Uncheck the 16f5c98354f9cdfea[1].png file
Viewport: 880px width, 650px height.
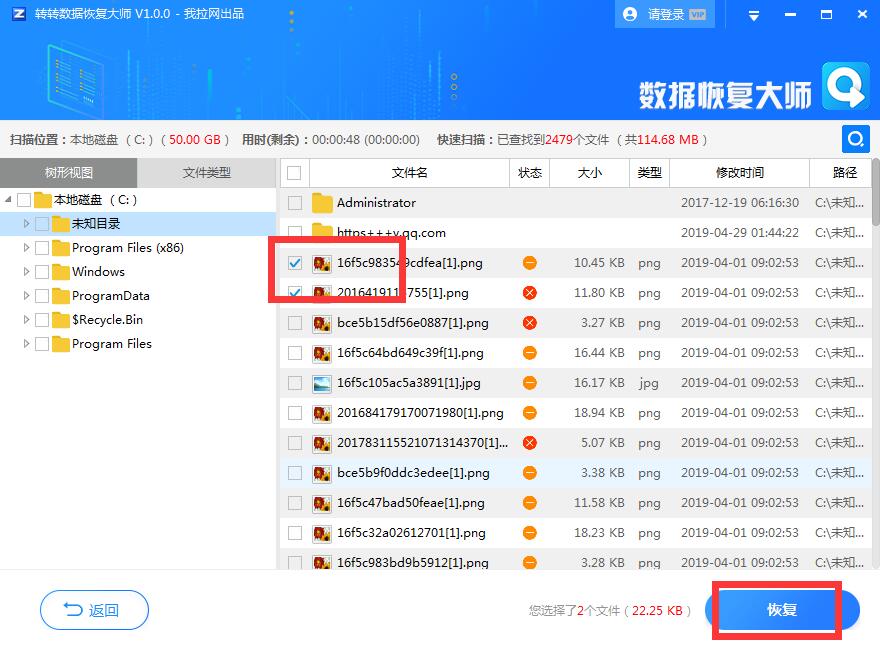(x=294, y=263)
